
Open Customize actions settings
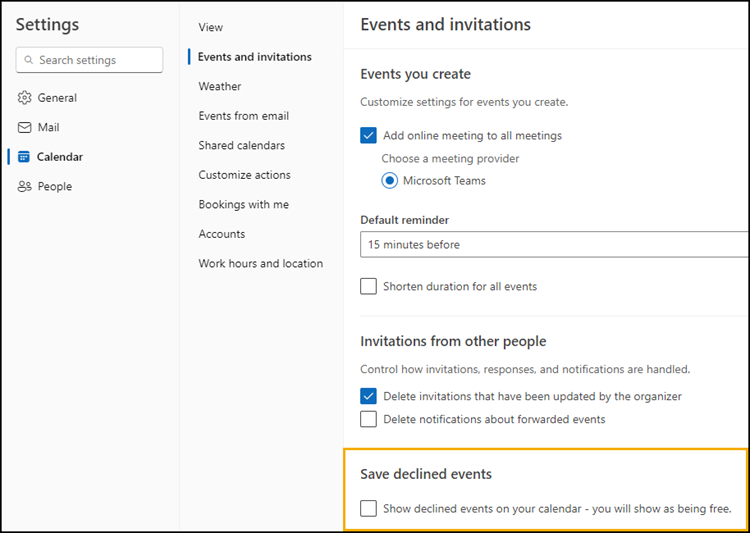(x=244, y=175)
